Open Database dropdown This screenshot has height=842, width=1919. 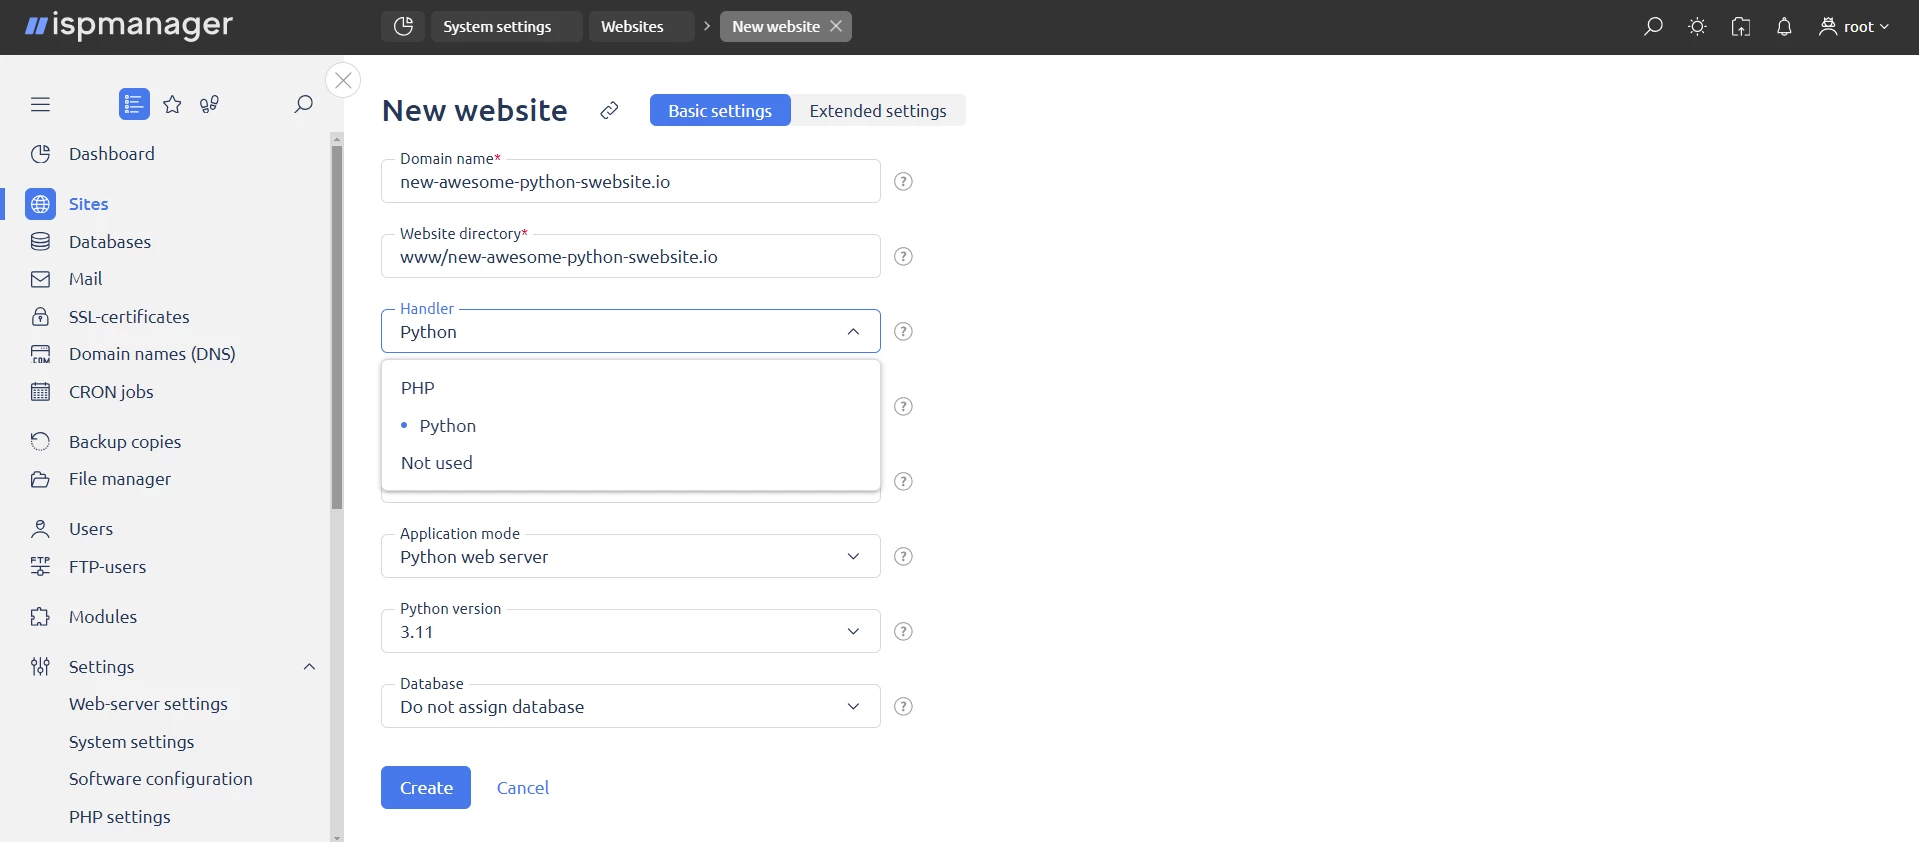click(x=630, y=706)
